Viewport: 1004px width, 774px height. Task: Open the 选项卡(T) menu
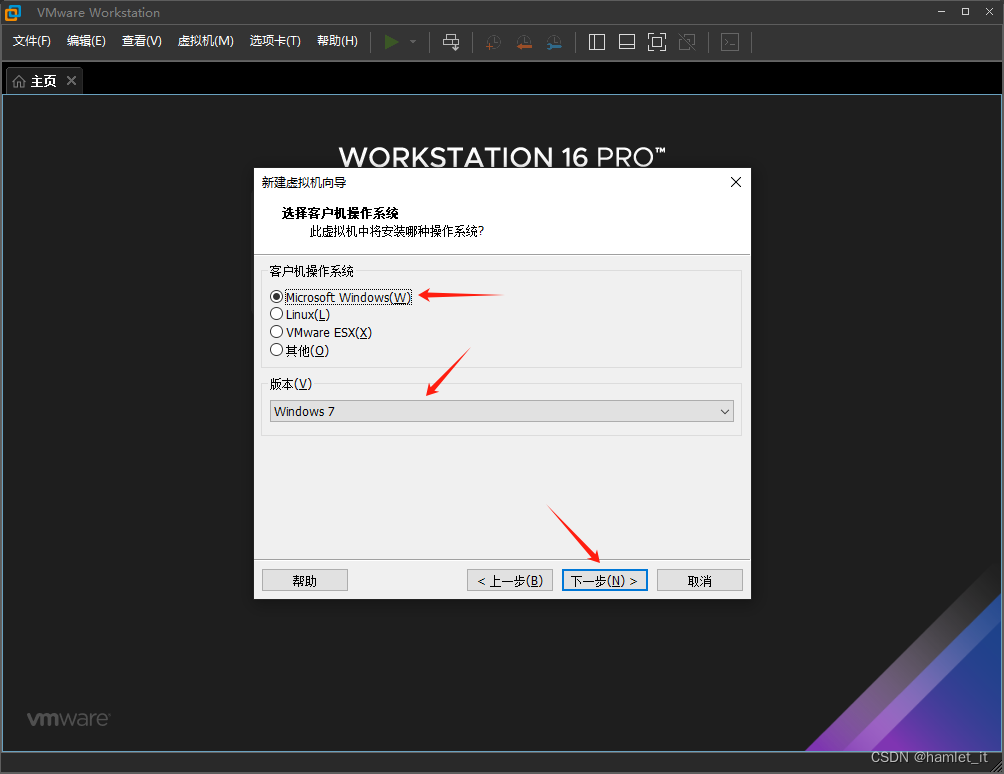[x=275, y=41]
